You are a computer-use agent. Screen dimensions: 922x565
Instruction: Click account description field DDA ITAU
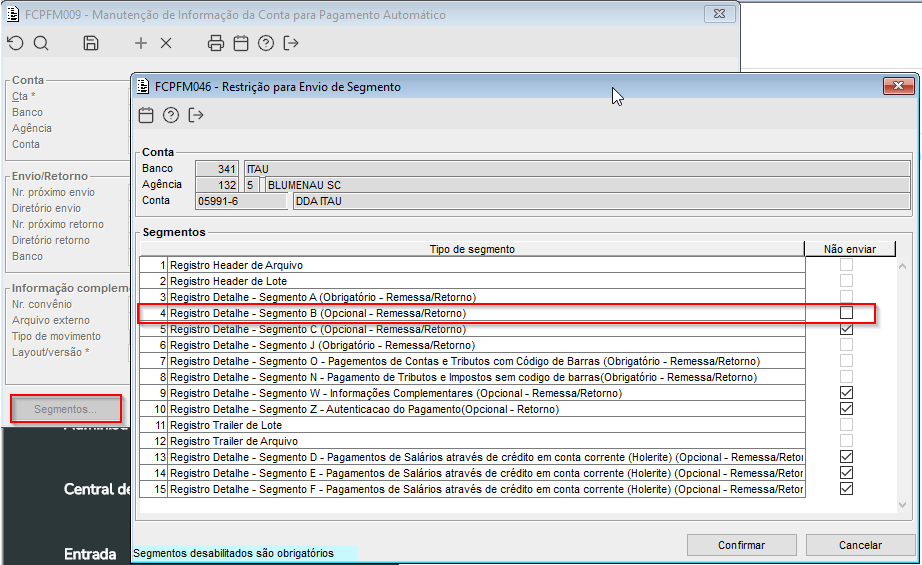pyautogui.click(x=602, y=201)
